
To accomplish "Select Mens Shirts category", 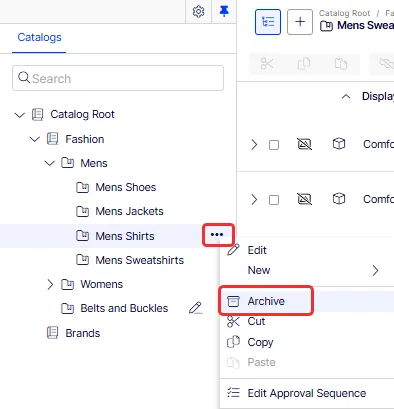I will (125, 236).
